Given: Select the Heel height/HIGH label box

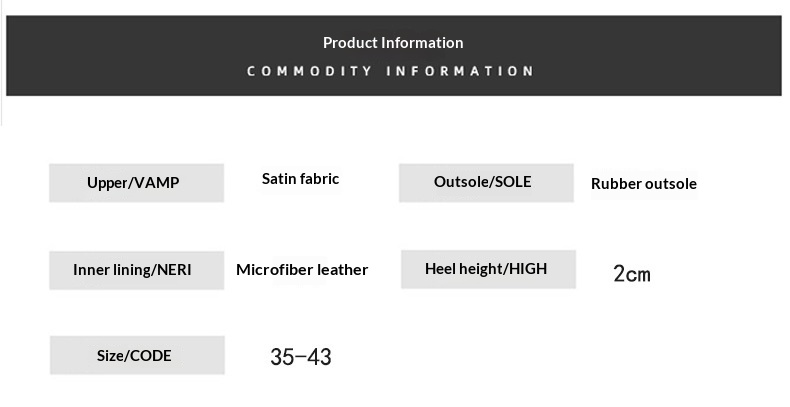Looking at the screenshot, I should click(x=488, y=269).
